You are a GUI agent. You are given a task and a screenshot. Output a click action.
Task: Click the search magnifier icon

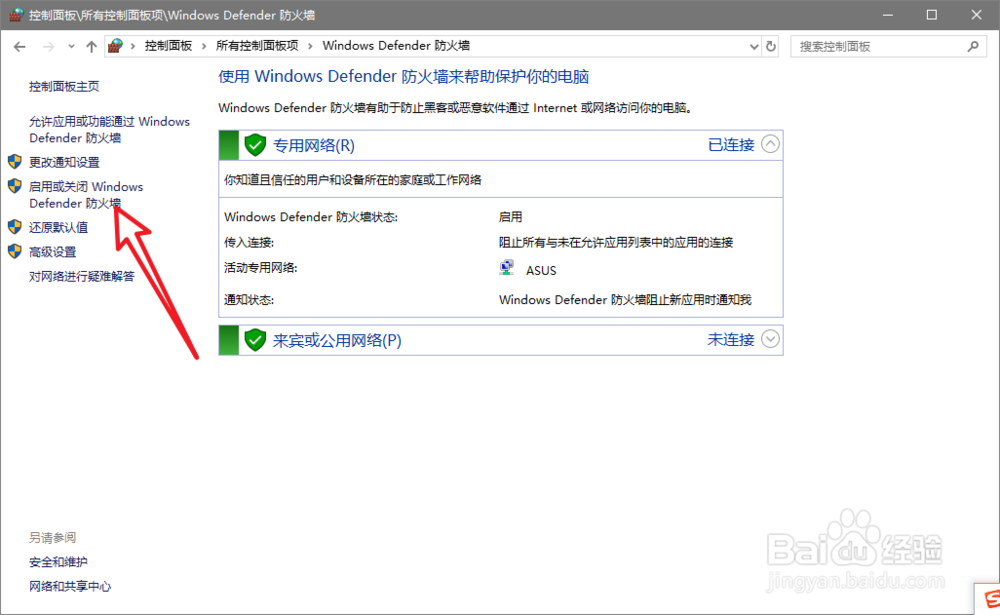point(971,45)
